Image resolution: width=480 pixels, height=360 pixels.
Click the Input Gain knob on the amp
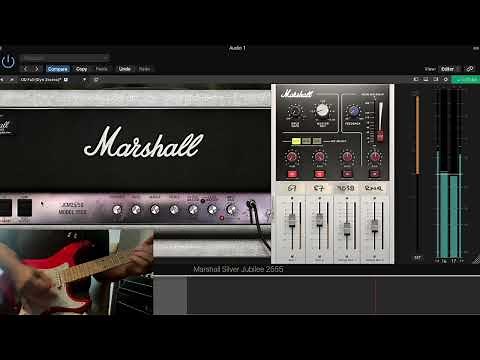pyautogui.click(x=231, y=210)
